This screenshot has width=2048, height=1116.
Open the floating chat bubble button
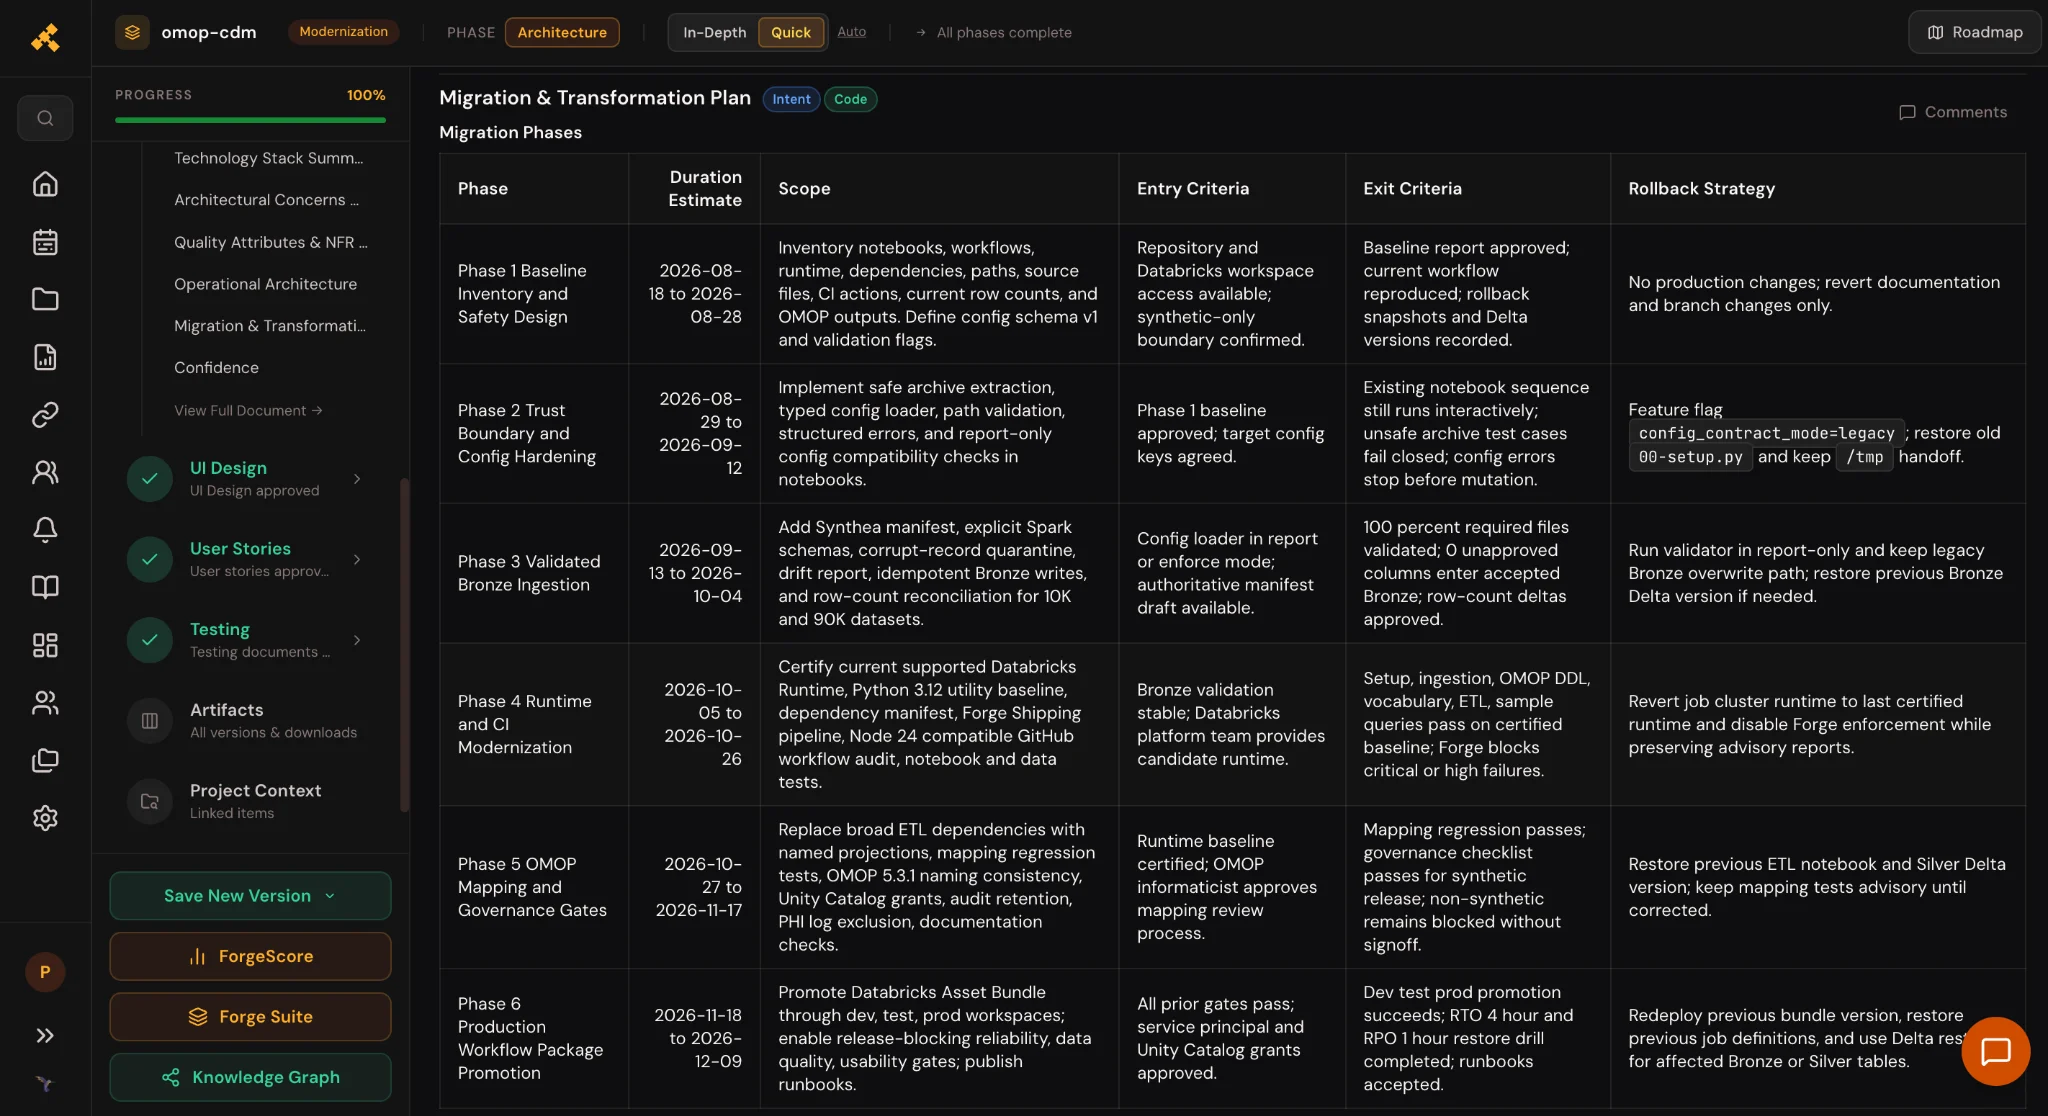pyautogui.click(x=1995, y=1051)
